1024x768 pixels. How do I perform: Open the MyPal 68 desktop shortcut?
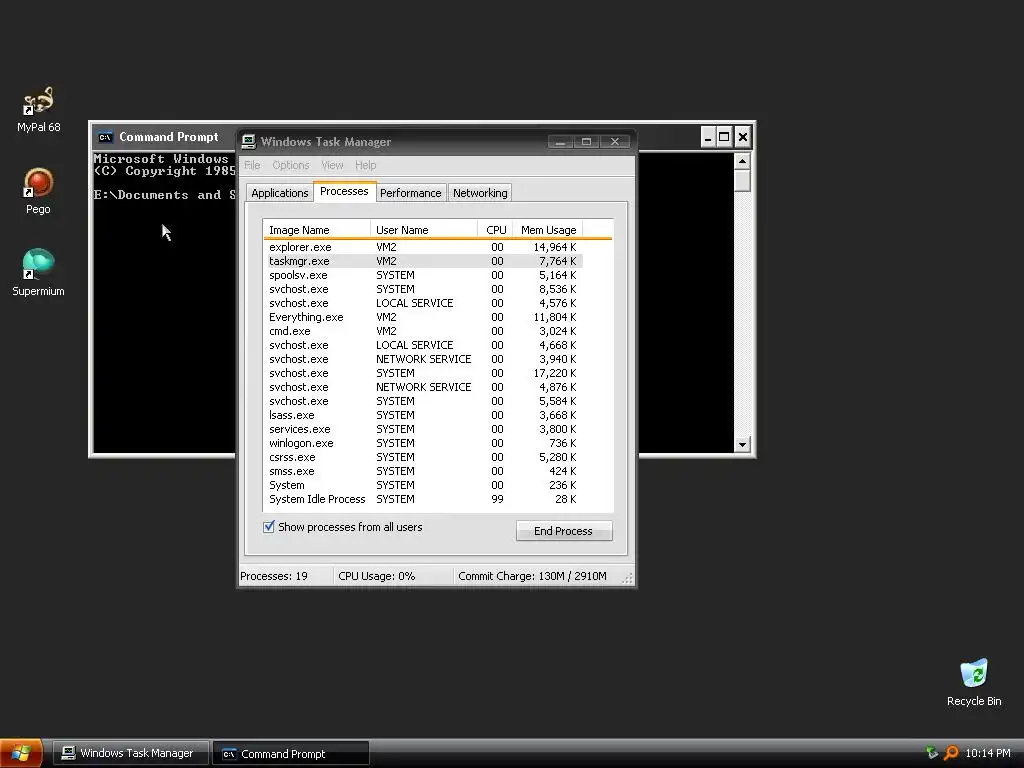point(39,109)
